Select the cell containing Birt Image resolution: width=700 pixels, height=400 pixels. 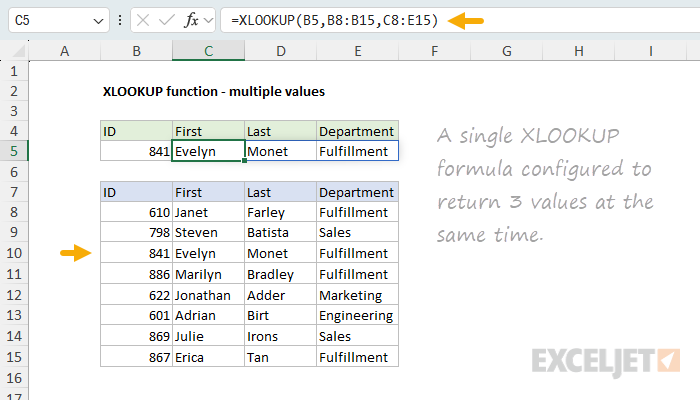point(281,315)
